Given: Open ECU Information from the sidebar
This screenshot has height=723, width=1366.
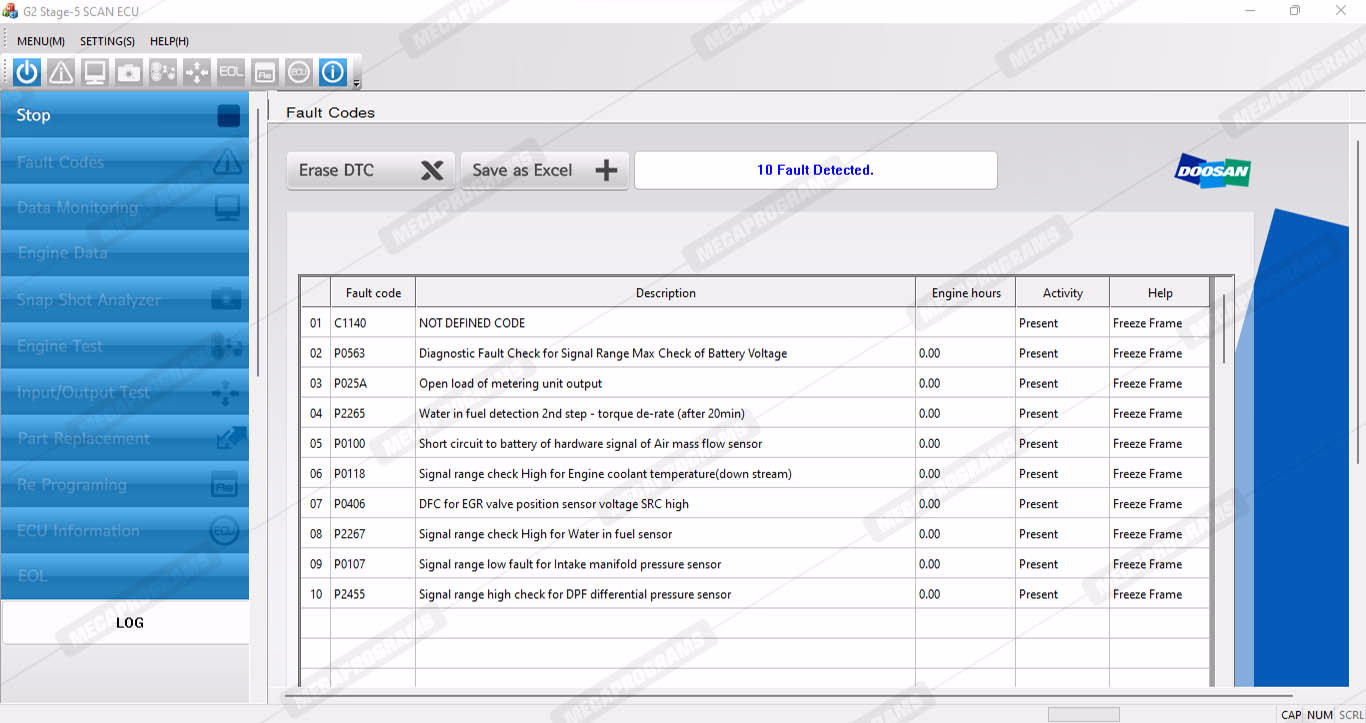Looking at the screenshot, I should [x=125, y=530].
